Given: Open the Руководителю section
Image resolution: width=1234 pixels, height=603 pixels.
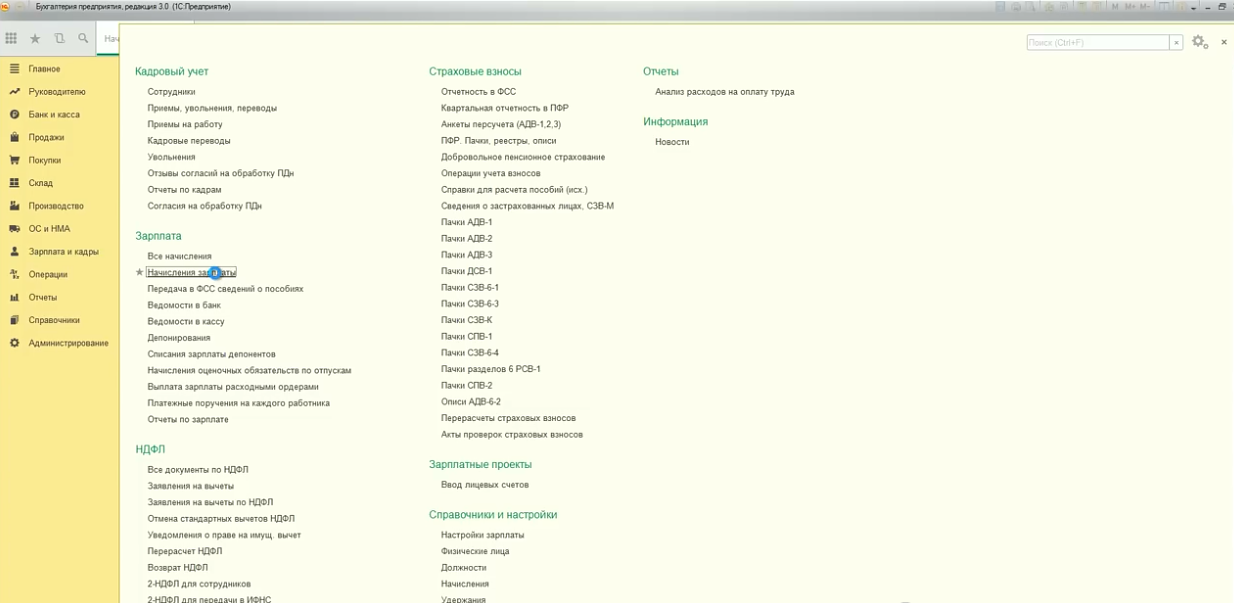Looking at the screenshot, I should coord(57,92).
